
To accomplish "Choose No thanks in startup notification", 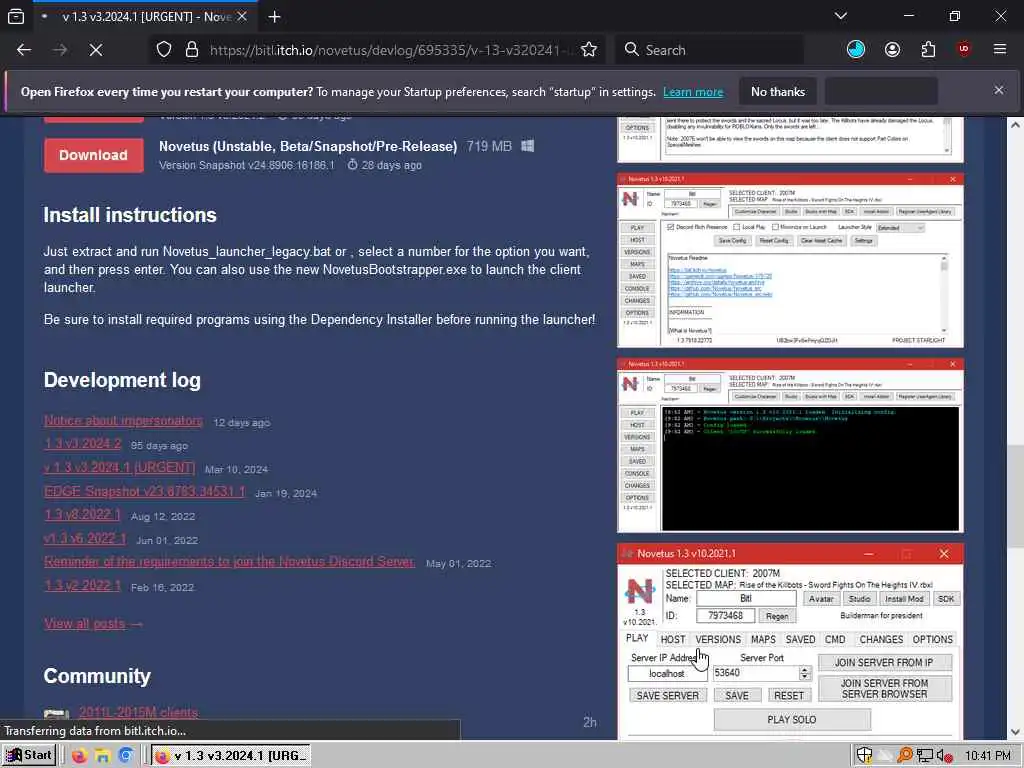I will 778,91.
